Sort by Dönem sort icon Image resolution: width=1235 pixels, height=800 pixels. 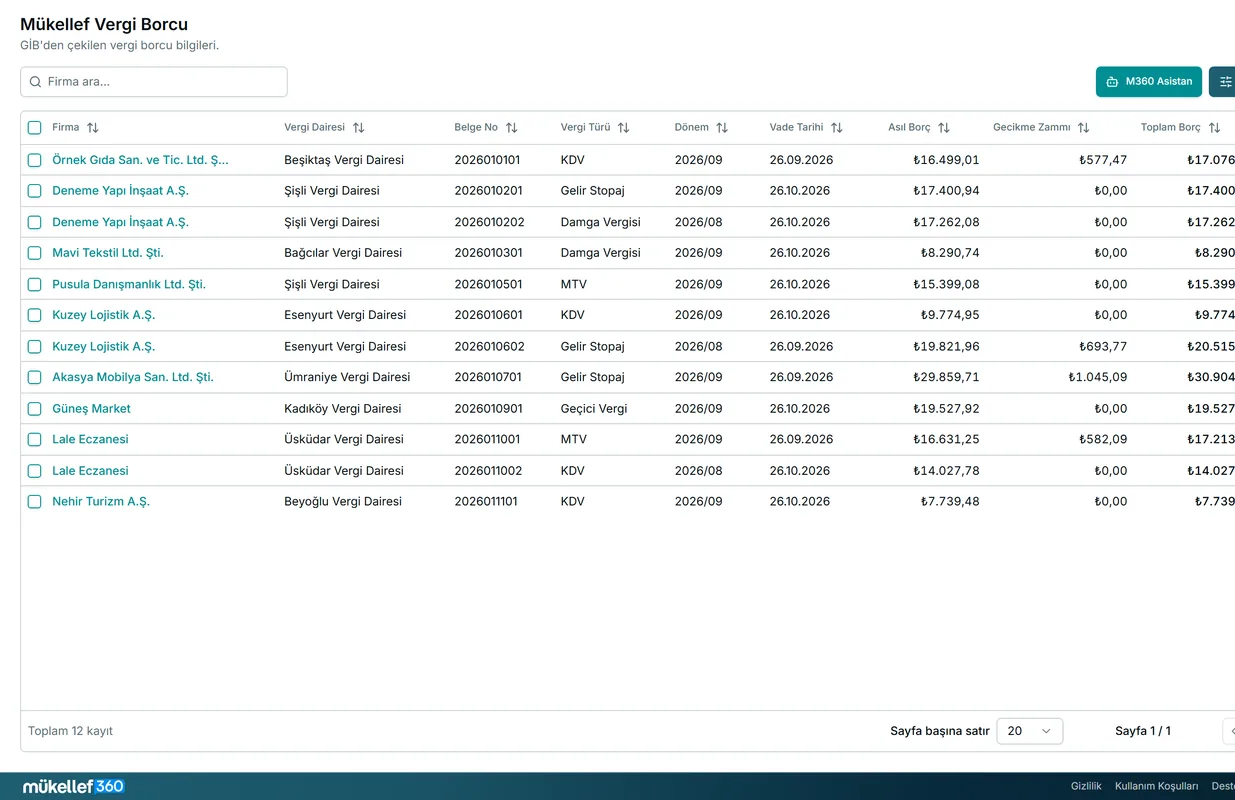point(722,128)
